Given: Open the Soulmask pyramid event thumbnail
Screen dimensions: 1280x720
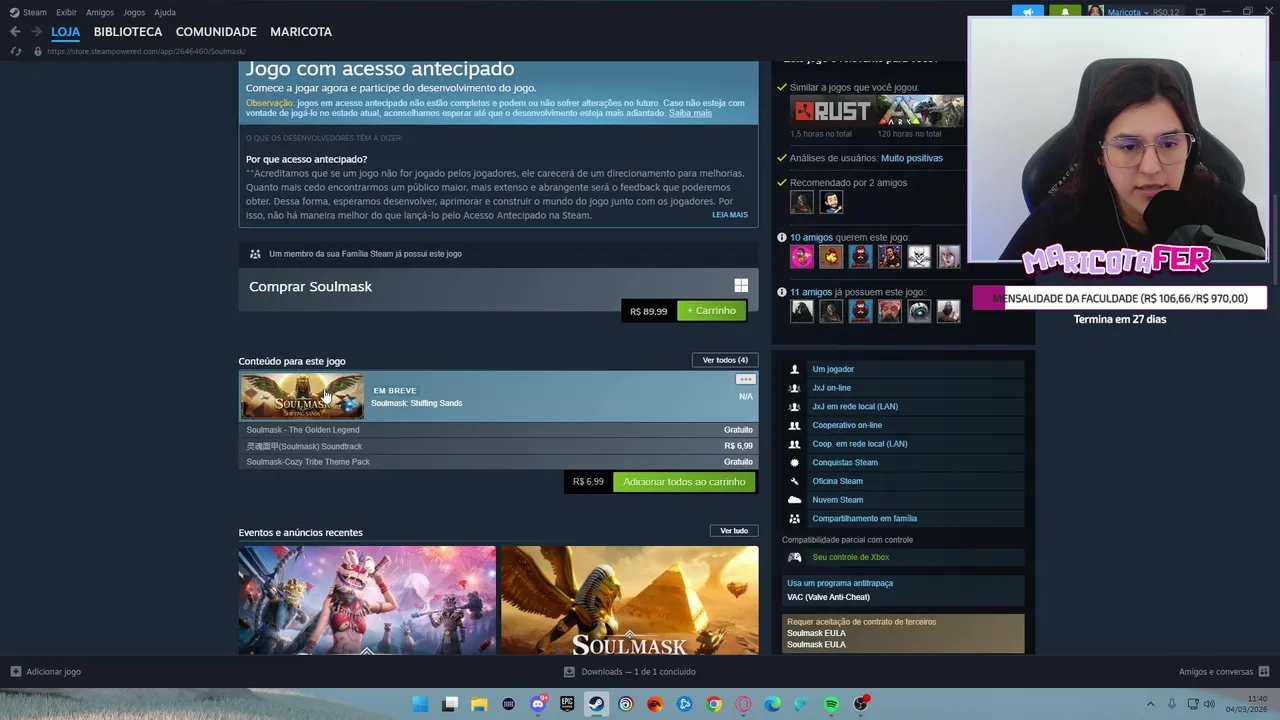Looking at the screenshot, I should tap(630, 600).
